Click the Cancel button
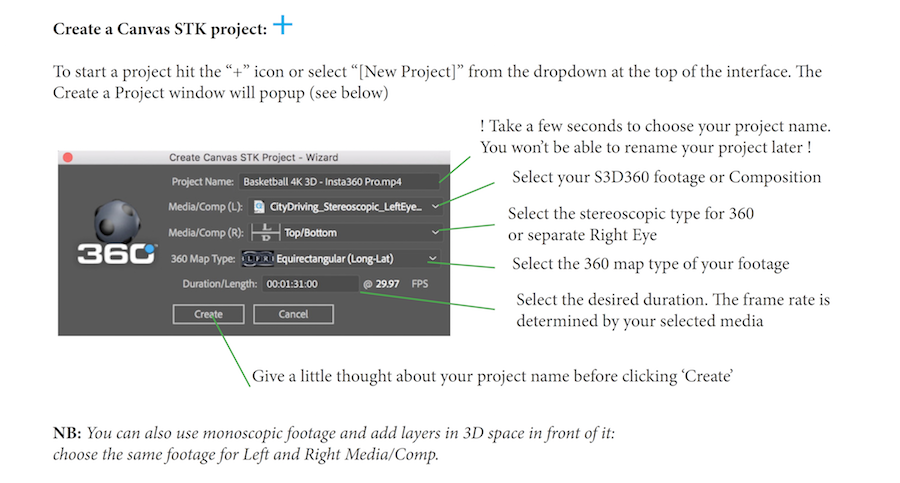The image size is (900, 483). coord(293,314)
